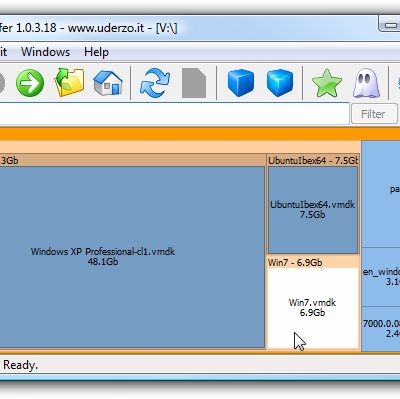Go up with the folder arrow icon

pos(69,82)
